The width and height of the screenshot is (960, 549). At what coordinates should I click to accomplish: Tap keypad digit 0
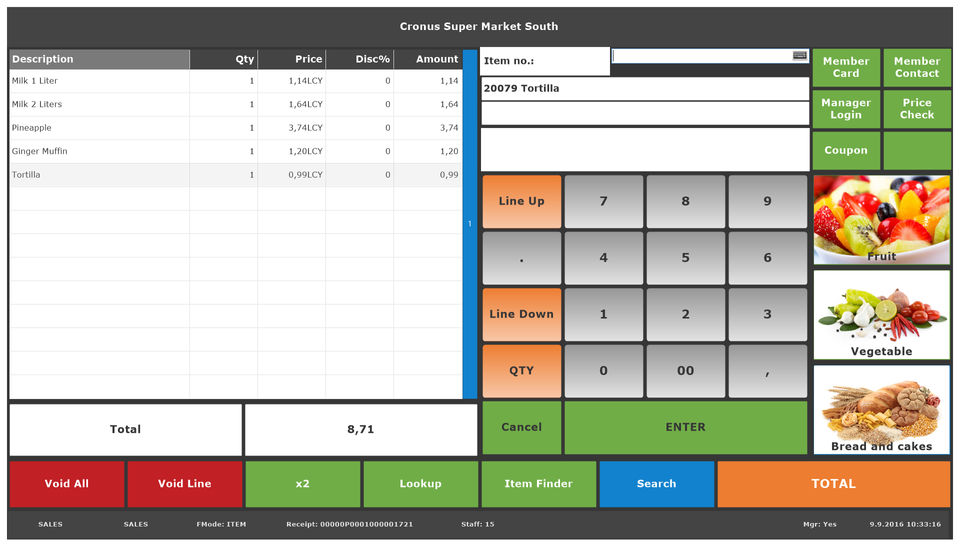[604, 370]
